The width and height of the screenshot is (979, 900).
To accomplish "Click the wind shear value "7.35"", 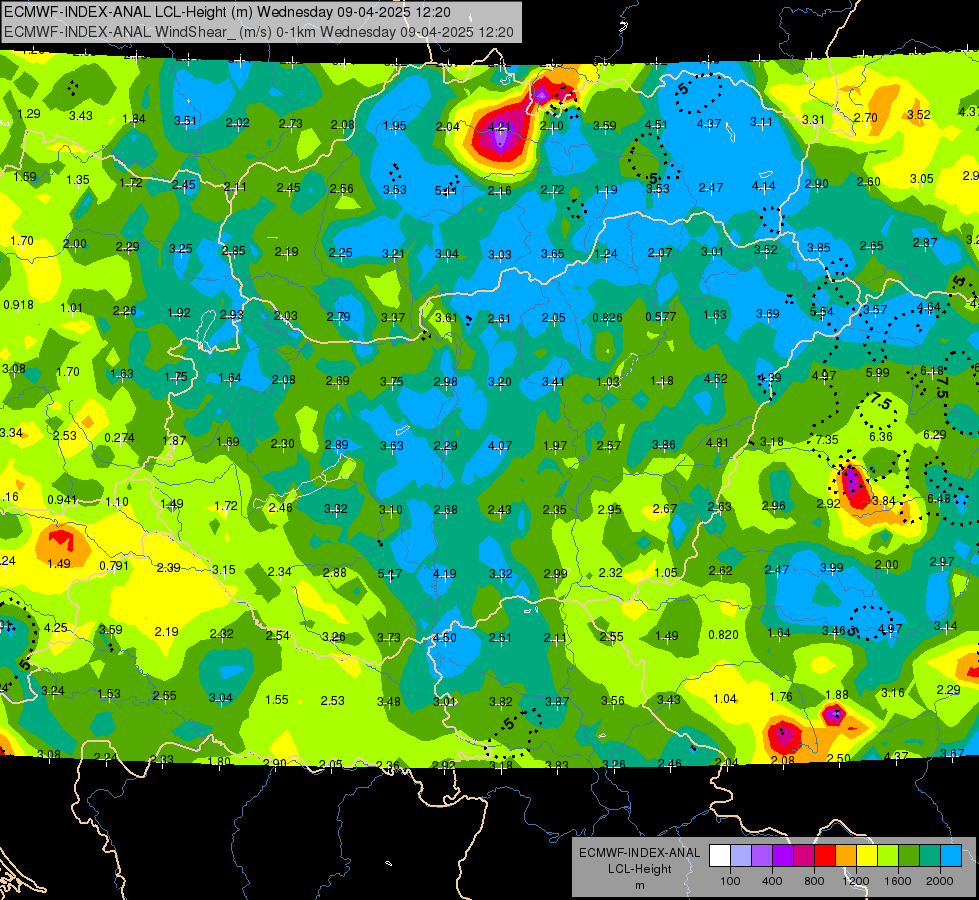I will click(x=827, y=440).
